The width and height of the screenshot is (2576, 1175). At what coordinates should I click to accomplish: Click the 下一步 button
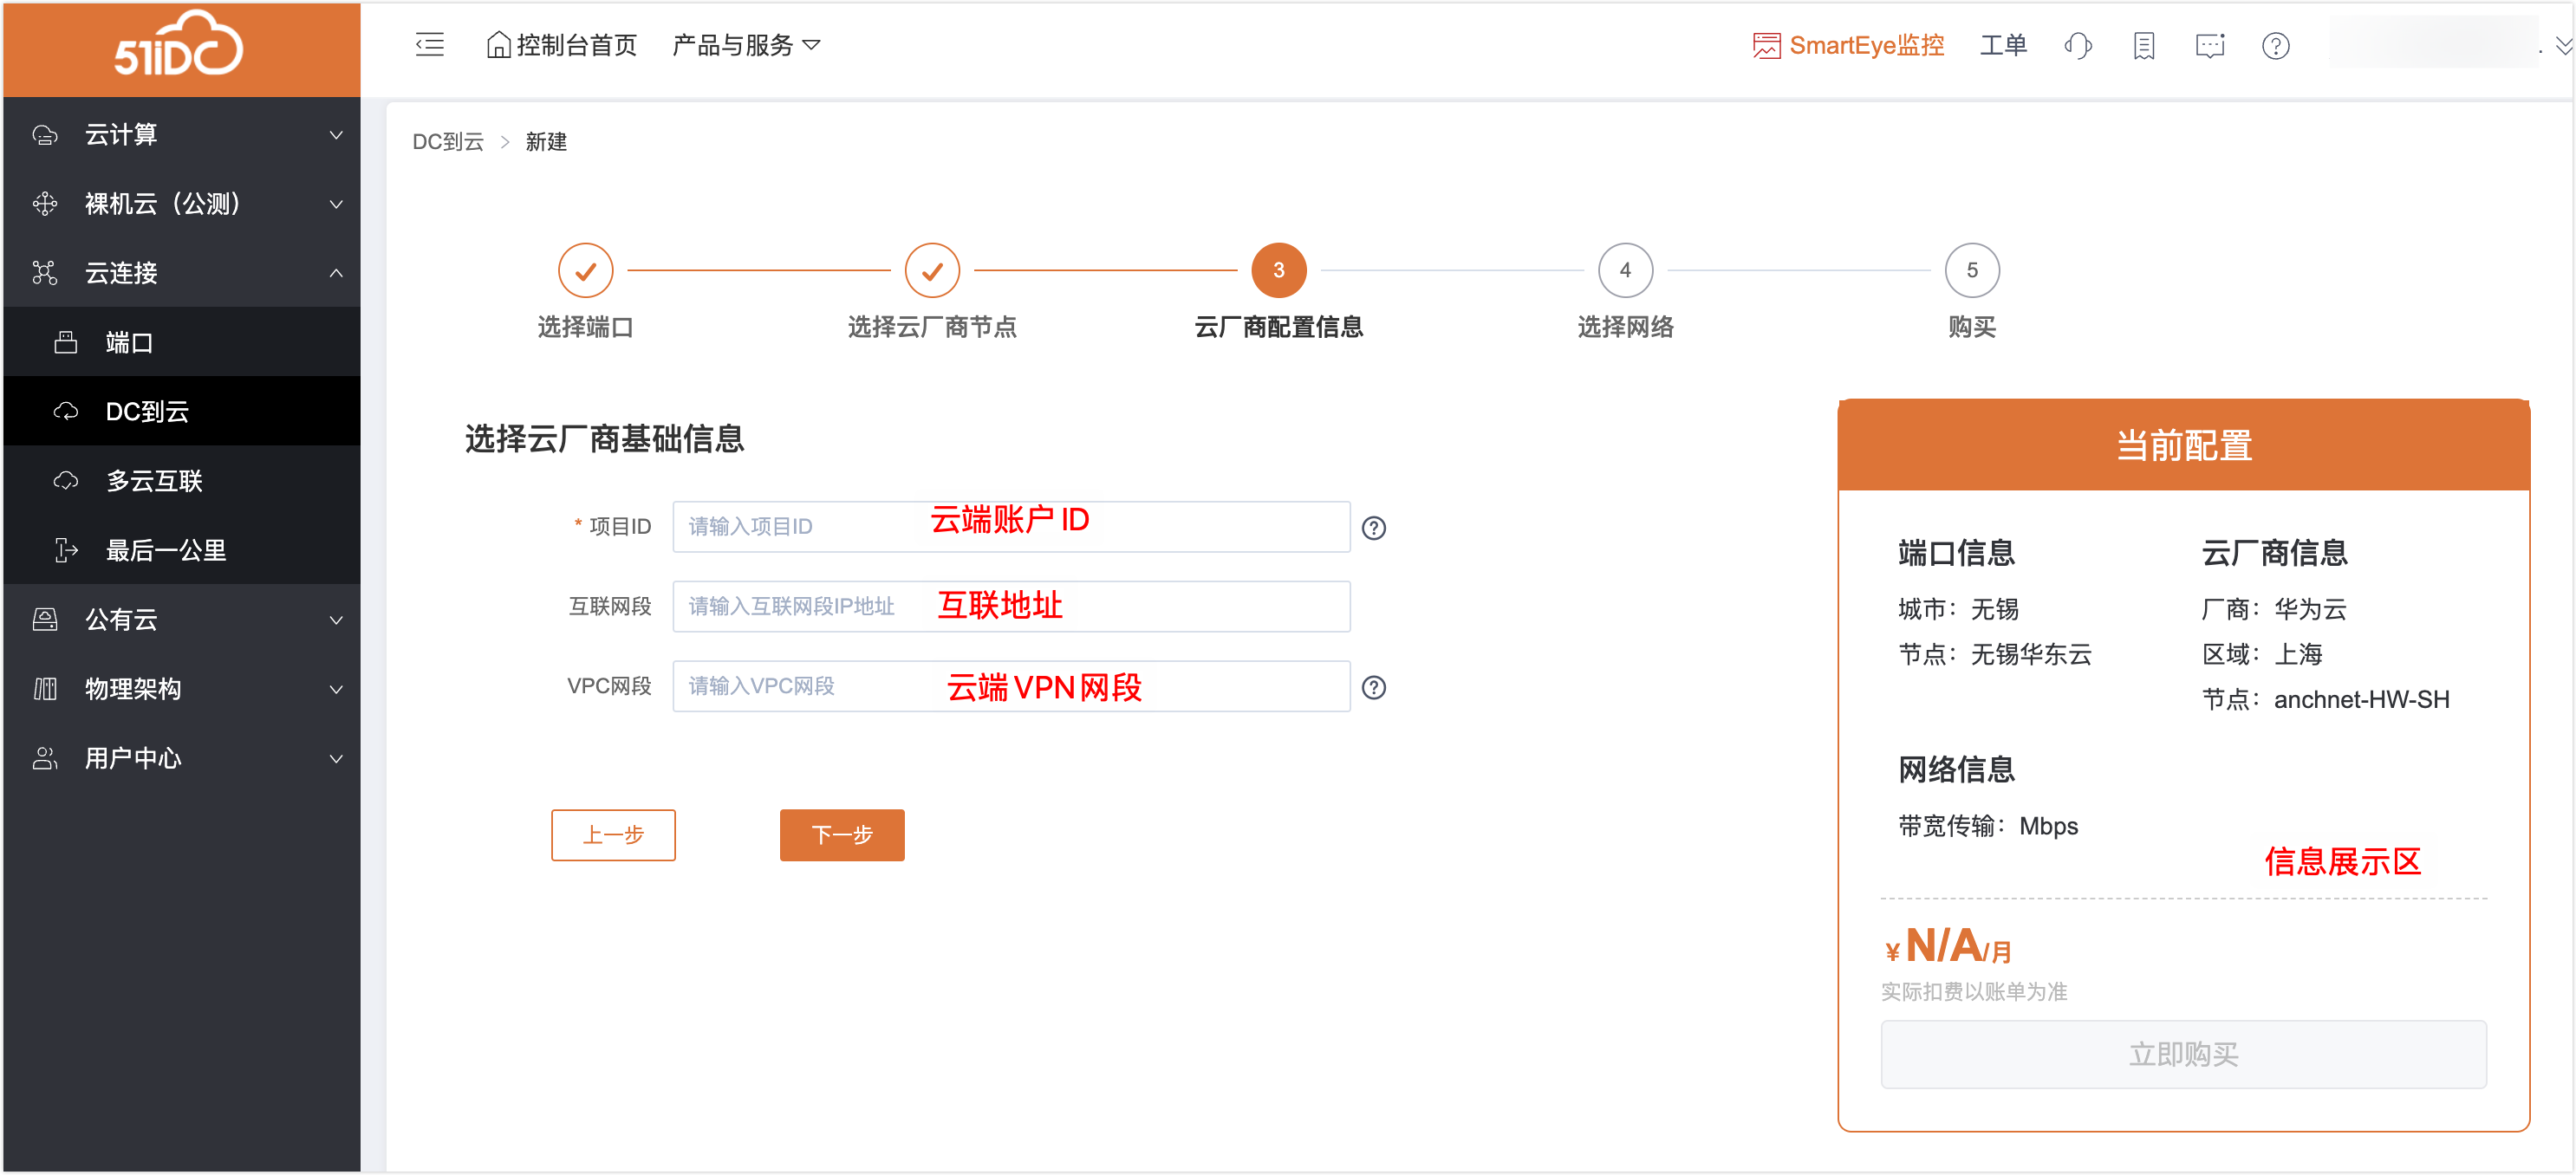tap(841, 835)
